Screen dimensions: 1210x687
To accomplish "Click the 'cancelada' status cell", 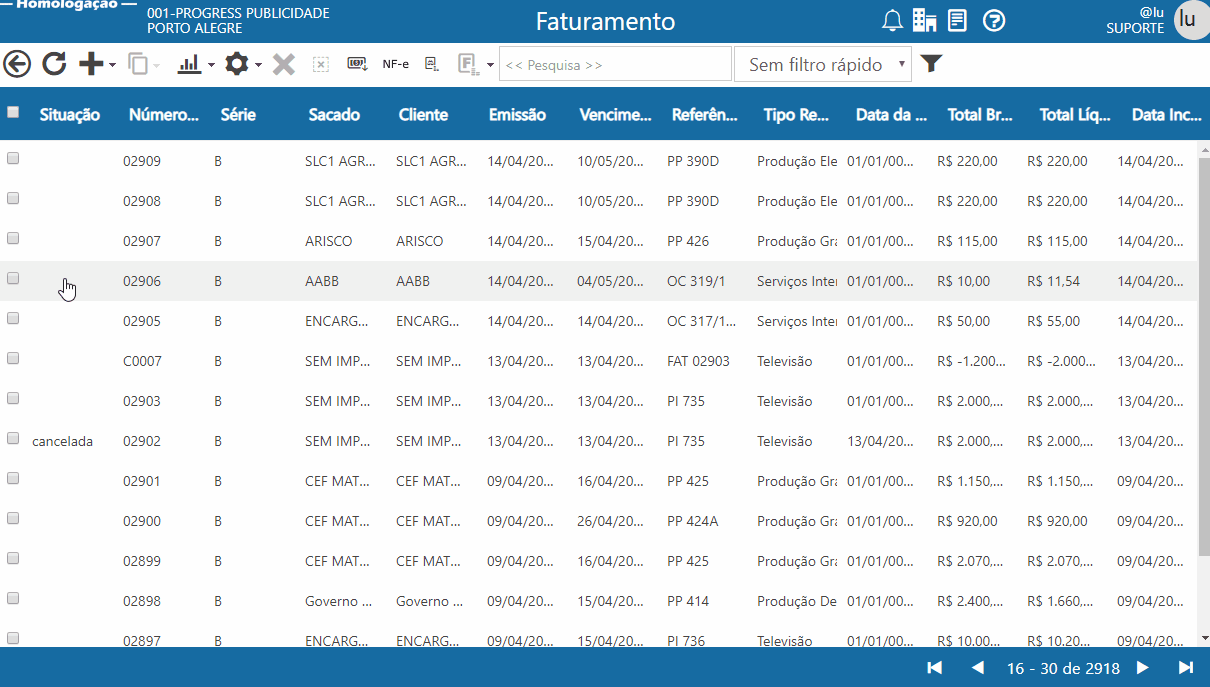I will 62,441.
